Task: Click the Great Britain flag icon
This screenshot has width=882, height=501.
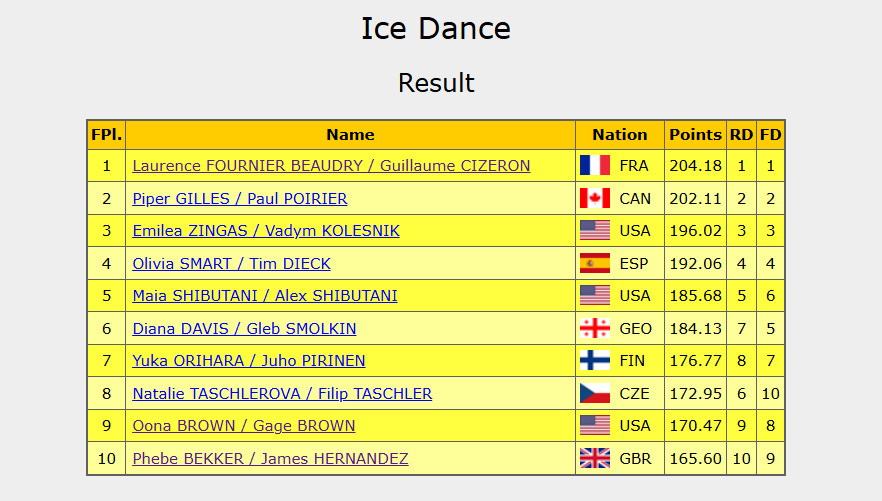Action: [x=594, y=459]
